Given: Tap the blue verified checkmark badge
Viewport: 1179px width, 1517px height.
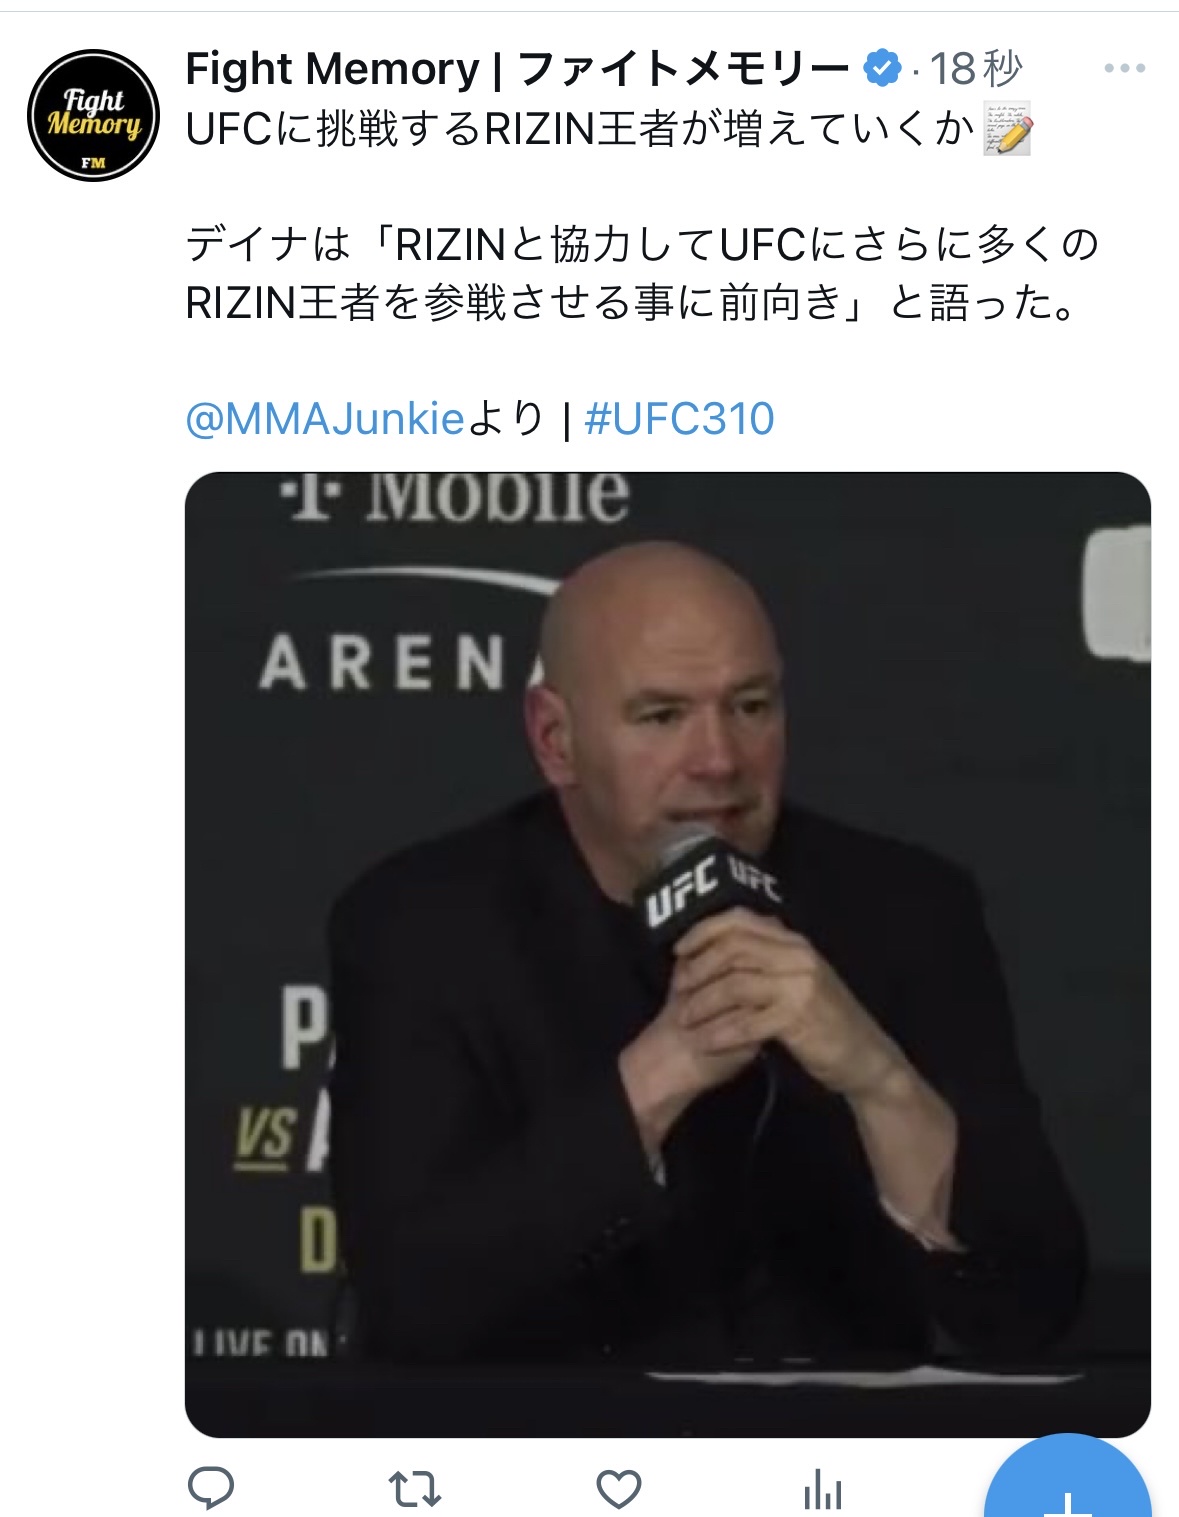Looking at the screenshot, I should pyautogui.click(x=881, y=69).
